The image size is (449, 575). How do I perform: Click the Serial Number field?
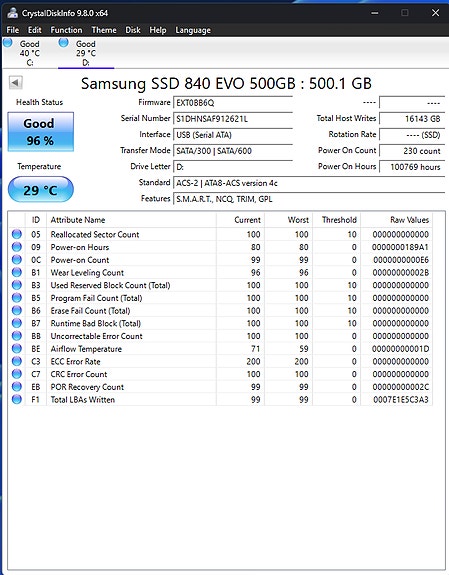coord(233,119)
